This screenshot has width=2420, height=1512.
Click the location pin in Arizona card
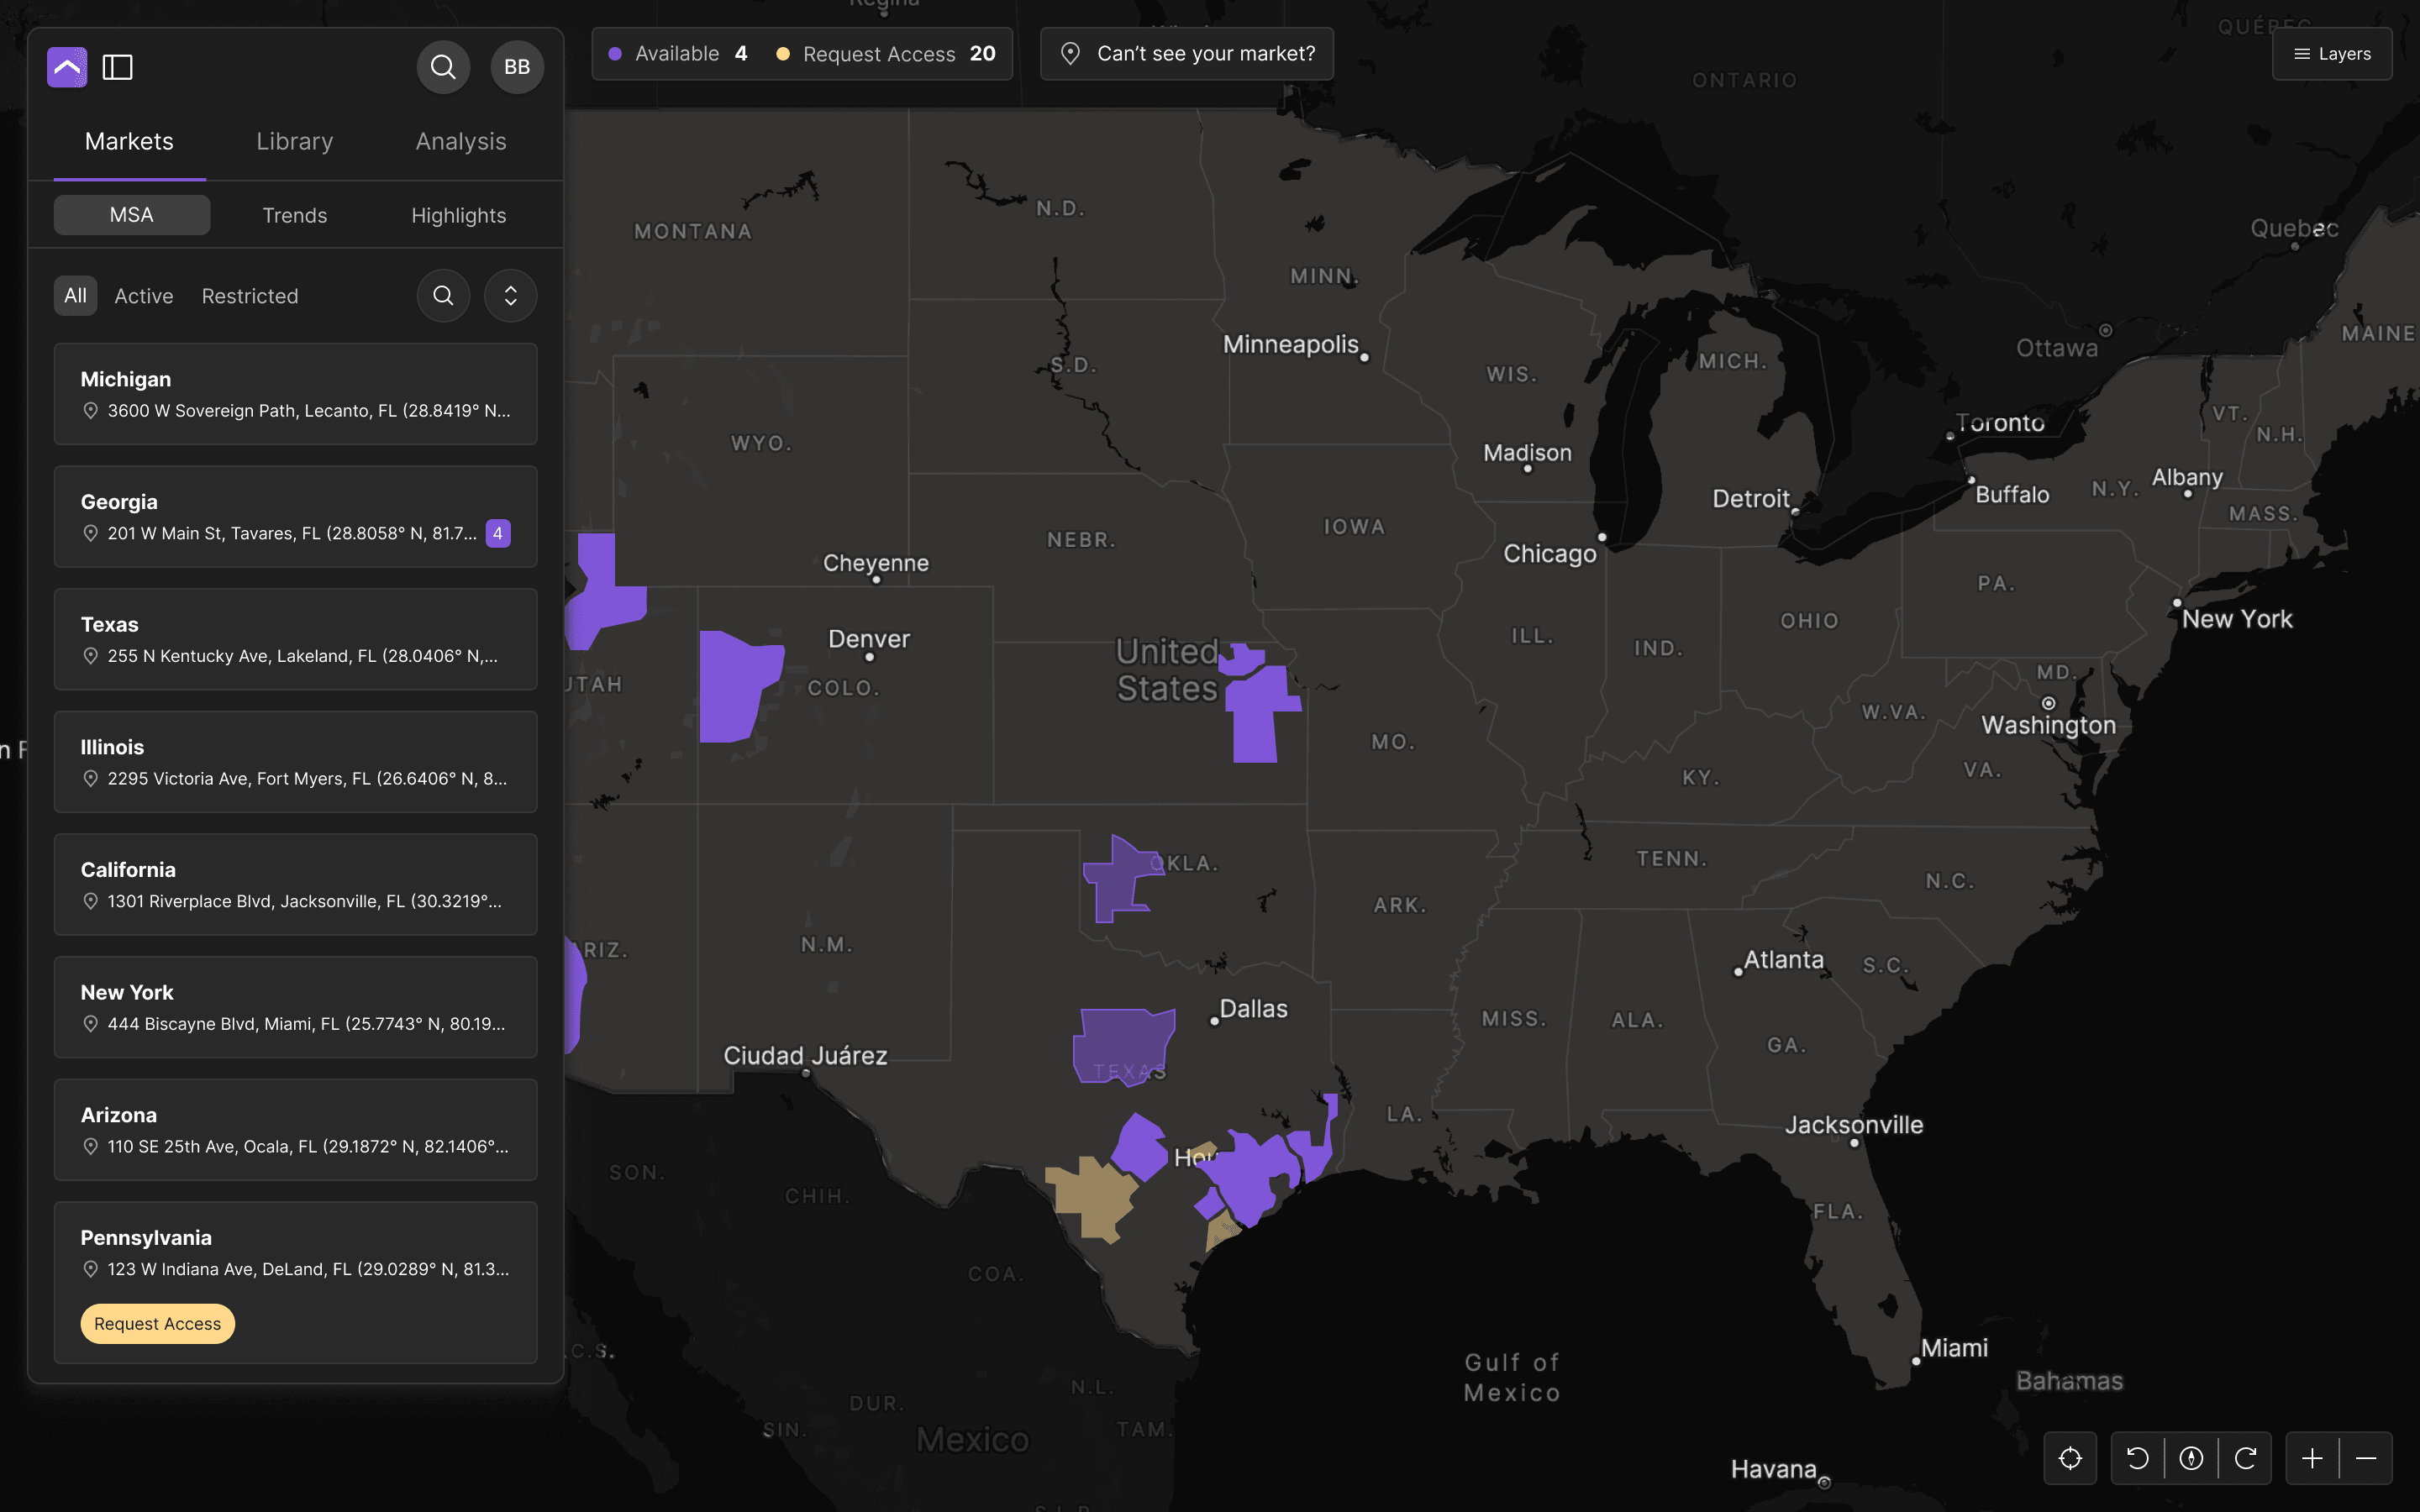[90, 1147]
